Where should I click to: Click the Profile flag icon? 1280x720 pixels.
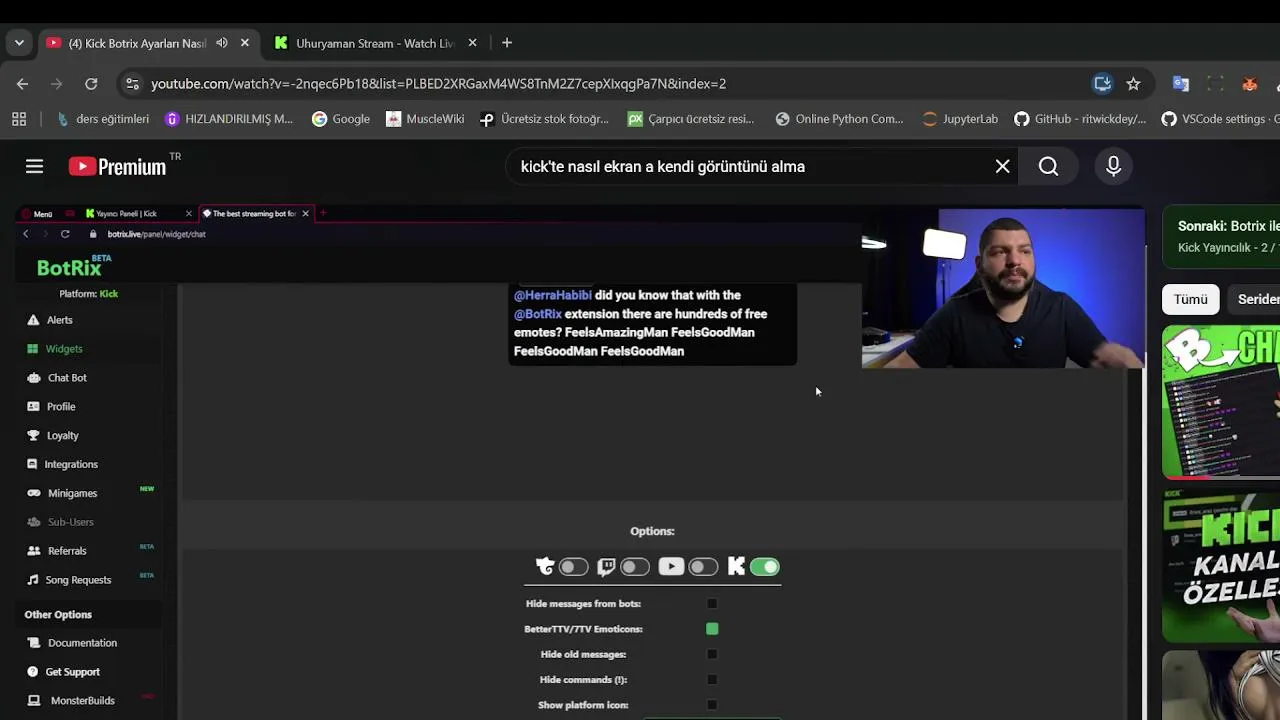coord(34,407)
